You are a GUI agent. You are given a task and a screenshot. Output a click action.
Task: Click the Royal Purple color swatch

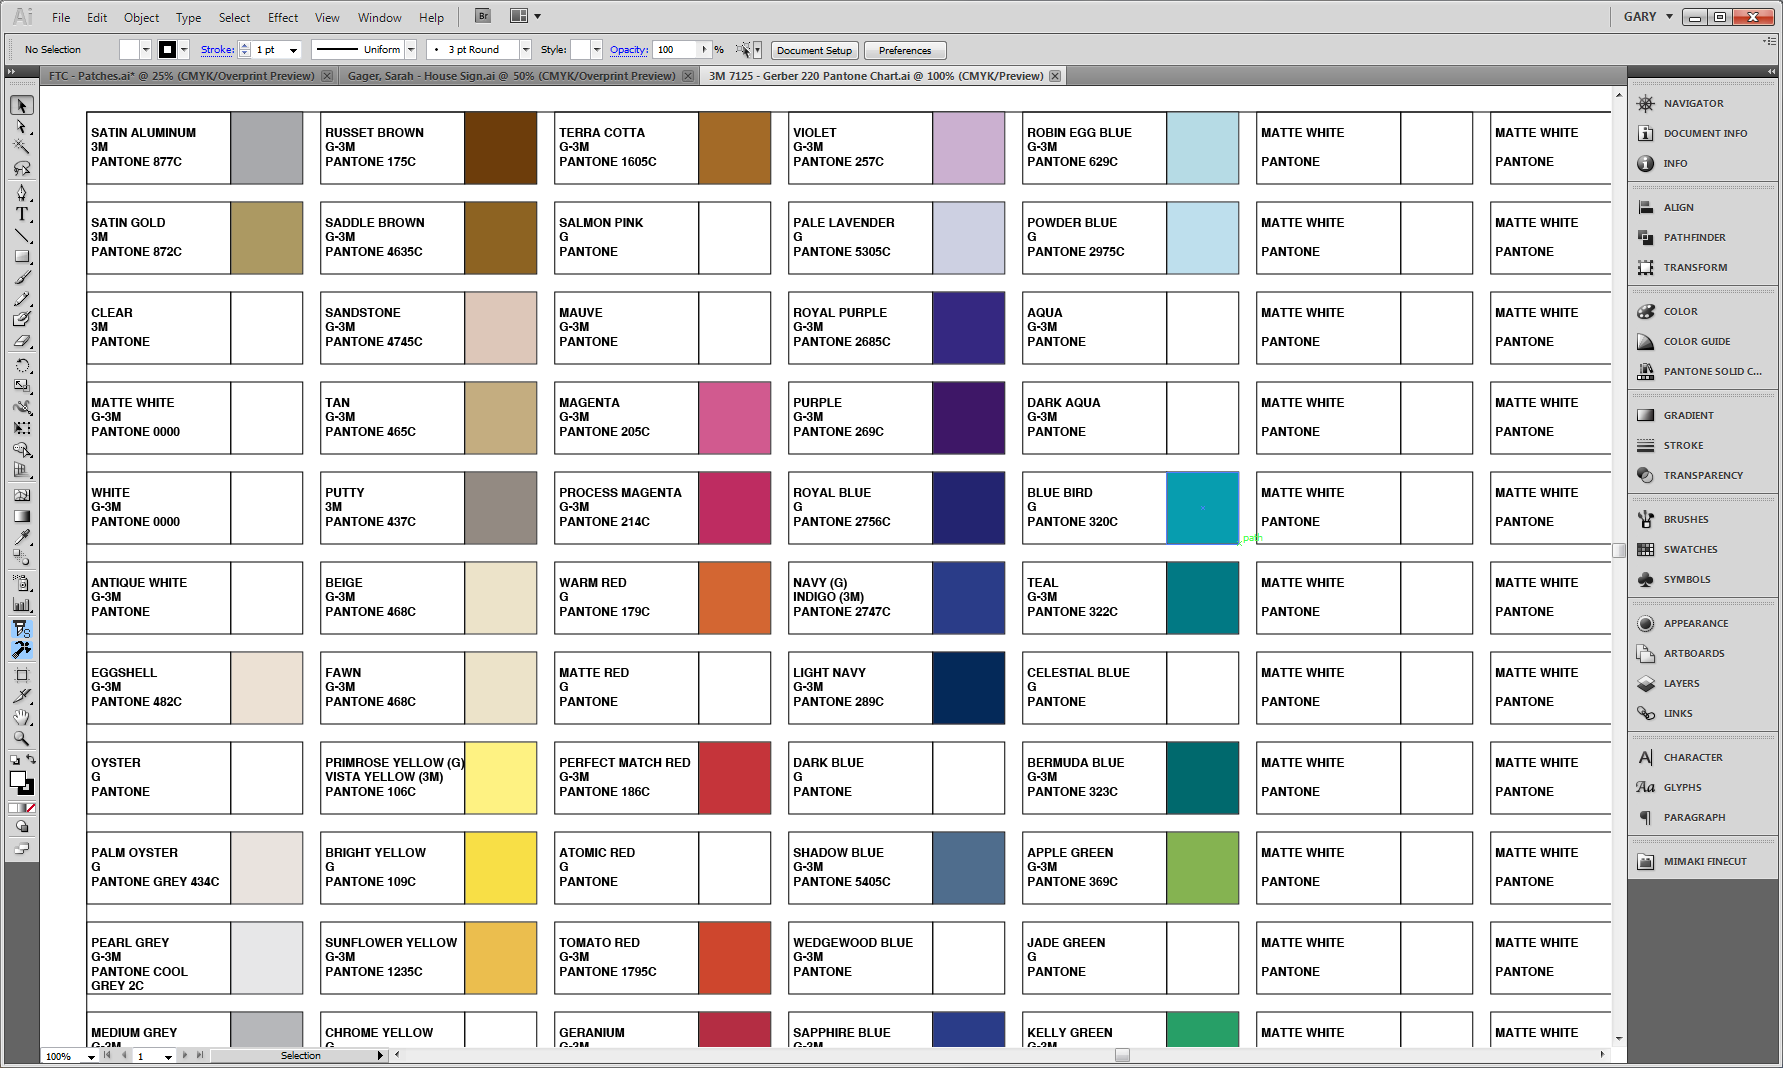click(968, 328)
